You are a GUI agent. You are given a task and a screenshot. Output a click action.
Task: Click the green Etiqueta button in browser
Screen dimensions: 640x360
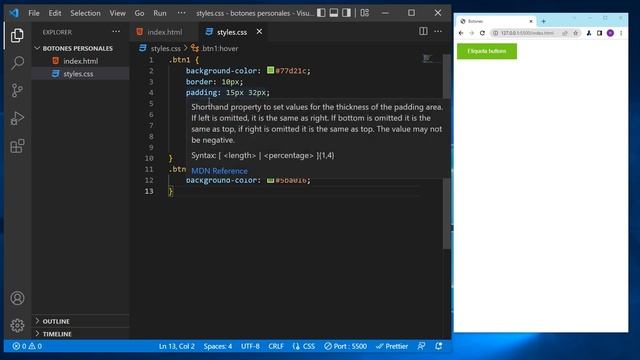pos(487,51)
